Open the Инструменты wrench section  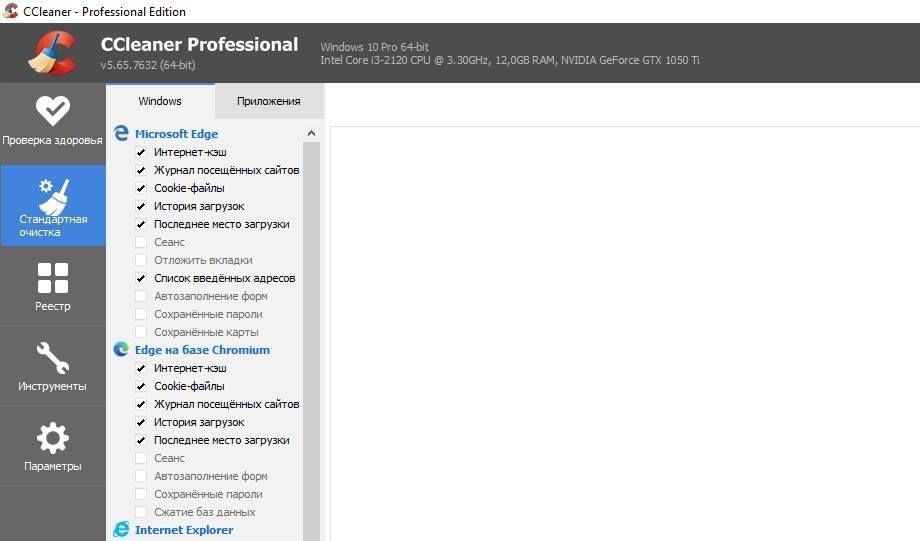point(53,366)
